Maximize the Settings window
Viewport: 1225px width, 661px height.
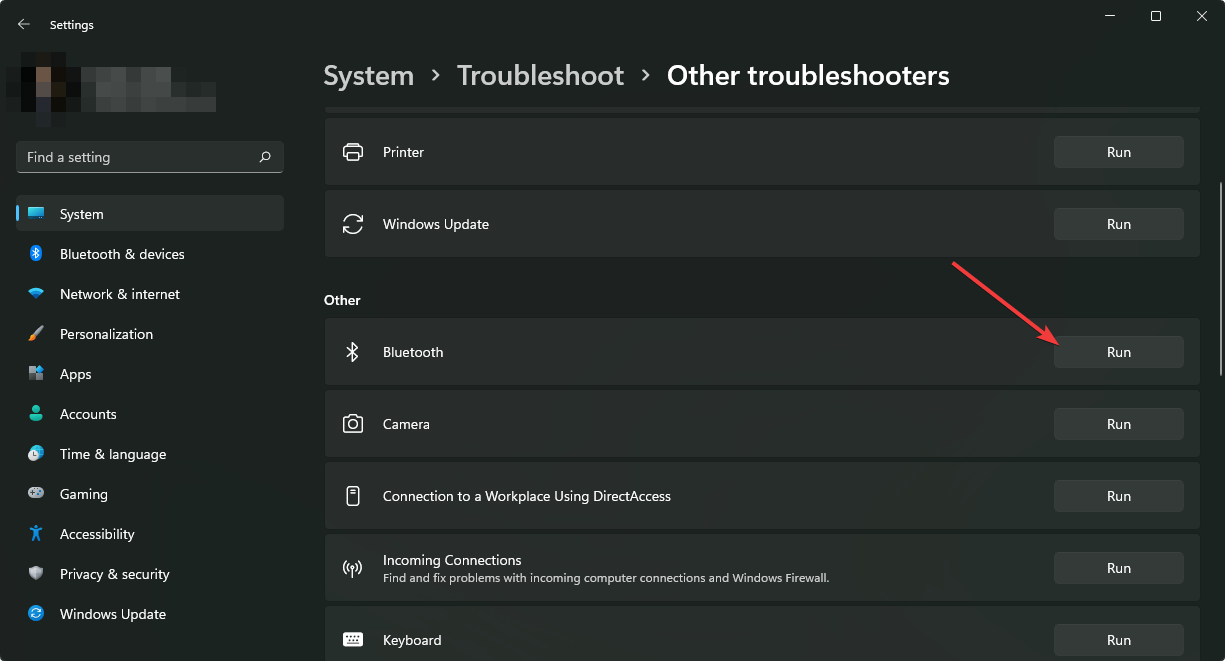[1156, 16]
